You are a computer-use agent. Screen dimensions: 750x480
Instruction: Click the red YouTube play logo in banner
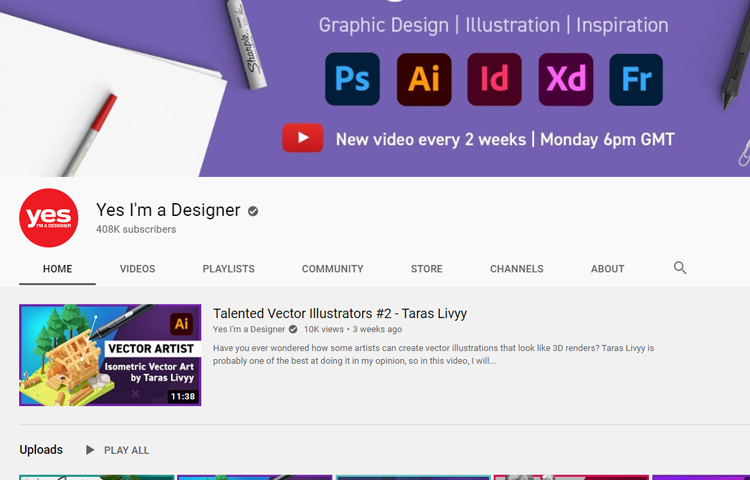pos(303,138)
